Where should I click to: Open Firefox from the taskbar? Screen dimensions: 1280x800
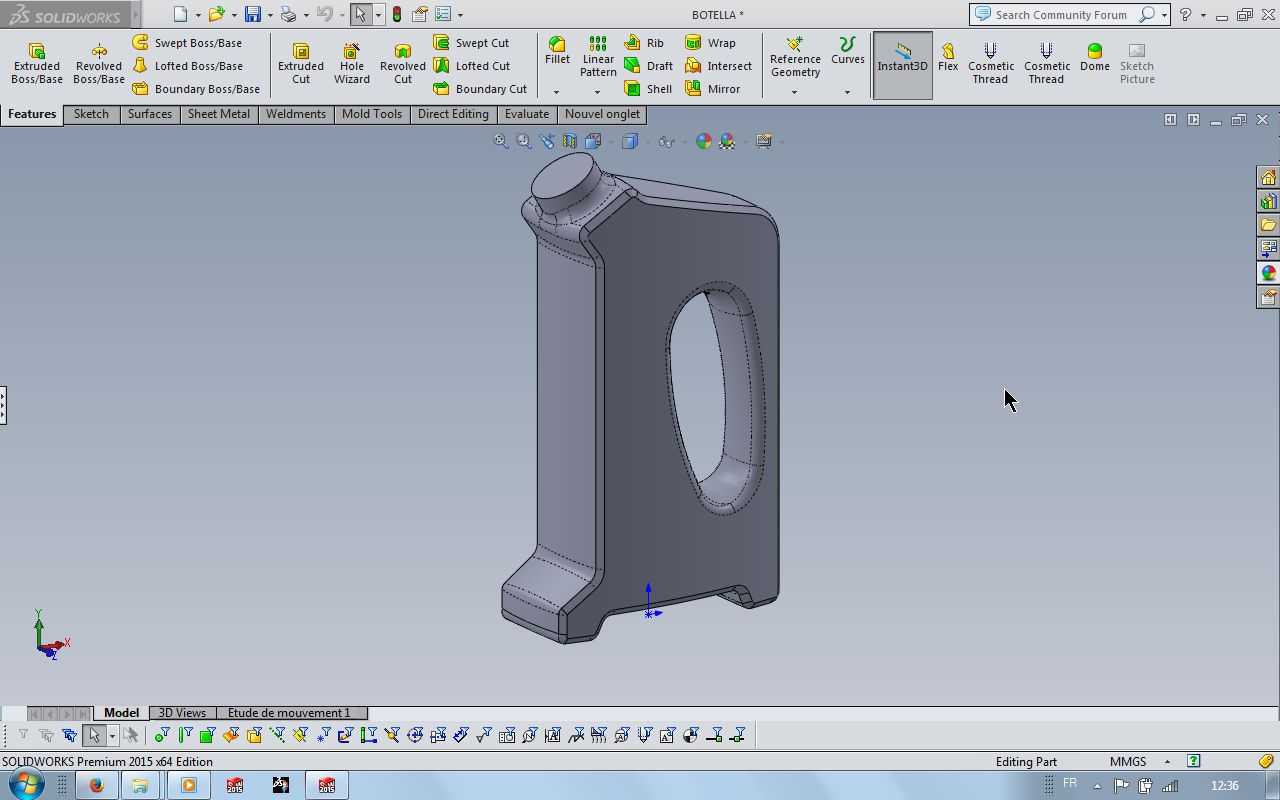(96, 785)
